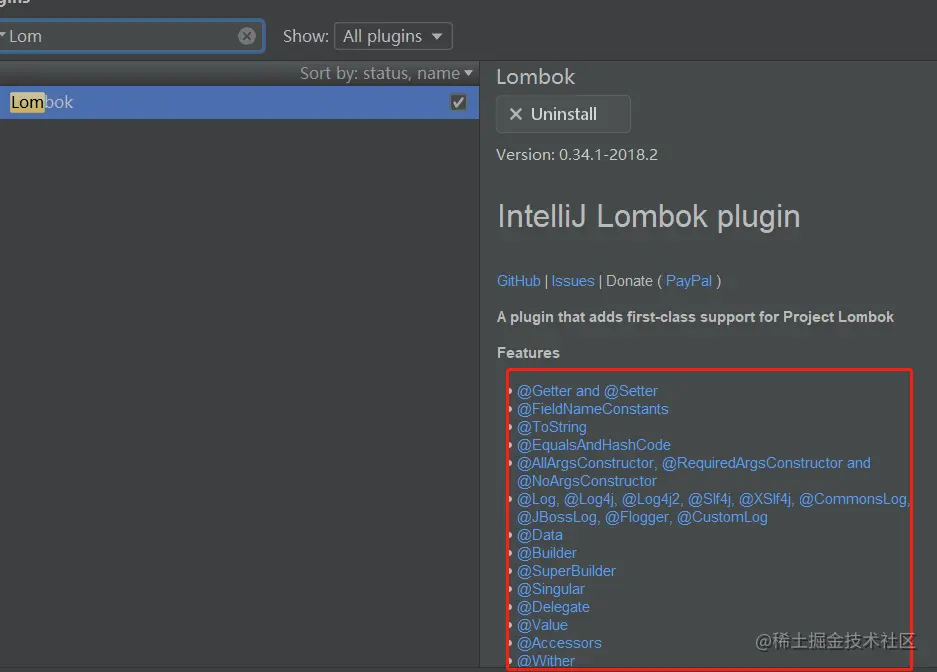Viewport: 937px width, 672px height.
Task: Open the @Delegate feature link
Action: pyautogui.click(x=553, y=607)
